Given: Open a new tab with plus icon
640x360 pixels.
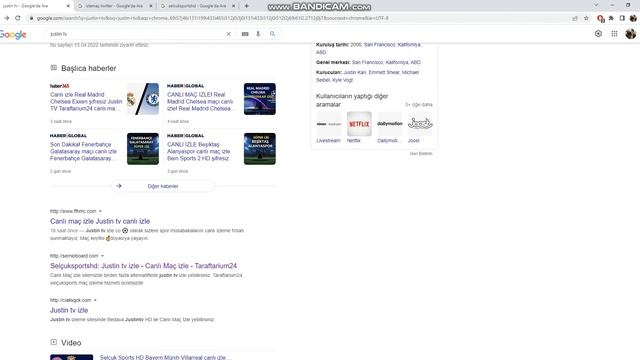Looking at the screenshot, I should tap(247, 6).
